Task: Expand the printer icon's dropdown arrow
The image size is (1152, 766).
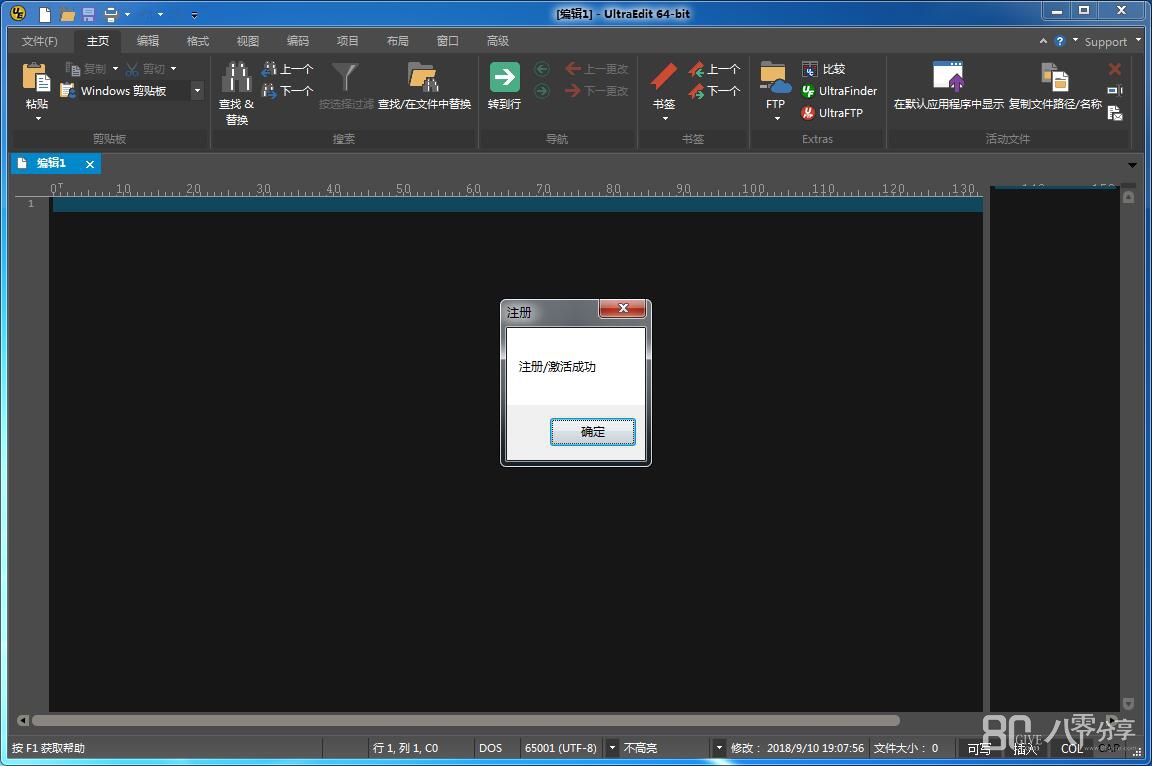Action: (128, 14)
